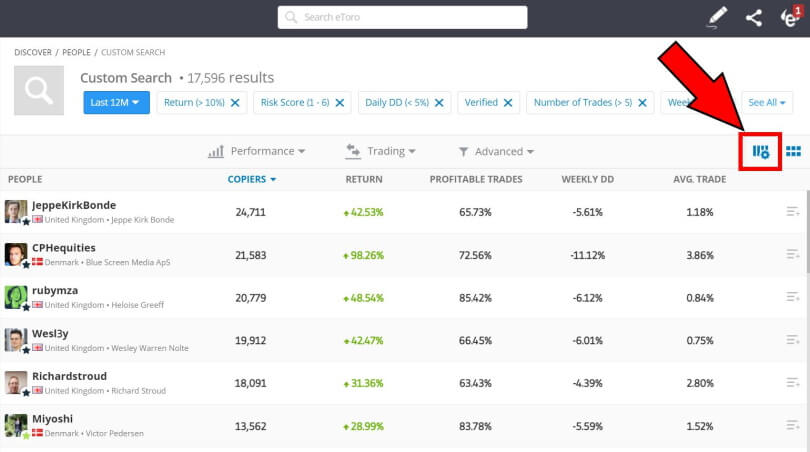Open Wesl3y trader name link
Viewport: 810px width, 452px height.
point(50,333)
